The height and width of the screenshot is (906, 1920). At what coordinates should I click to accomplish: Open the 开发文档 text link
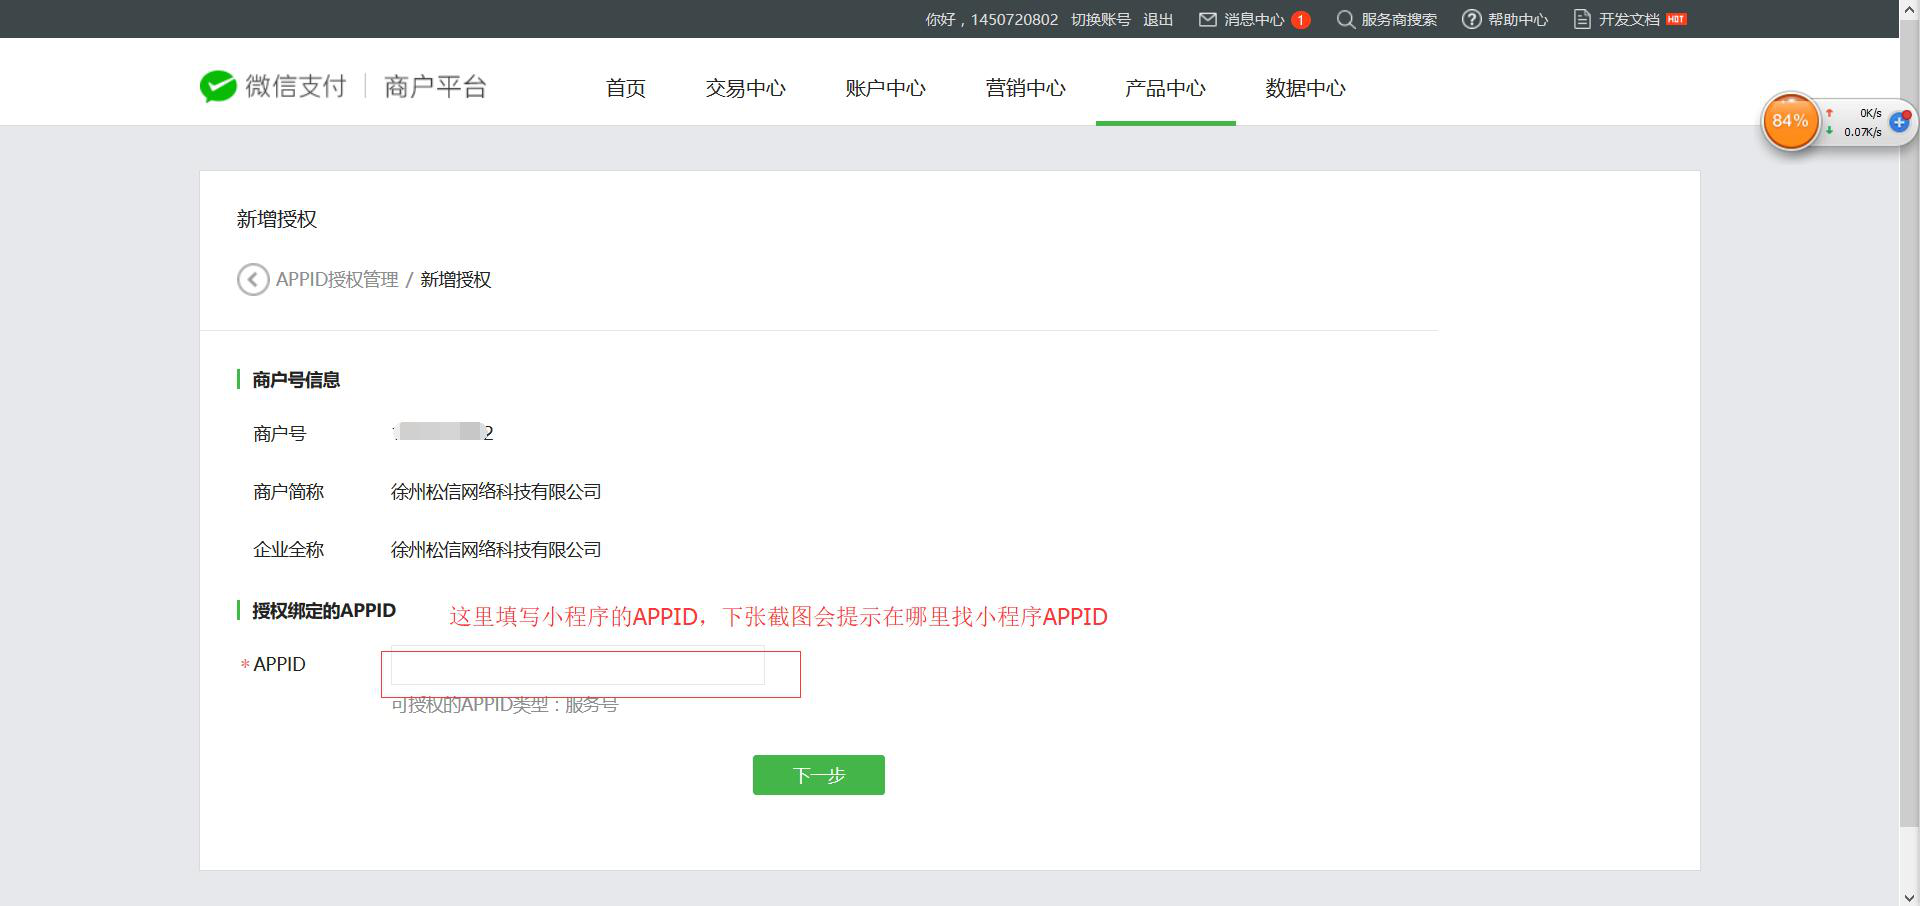1629,19
